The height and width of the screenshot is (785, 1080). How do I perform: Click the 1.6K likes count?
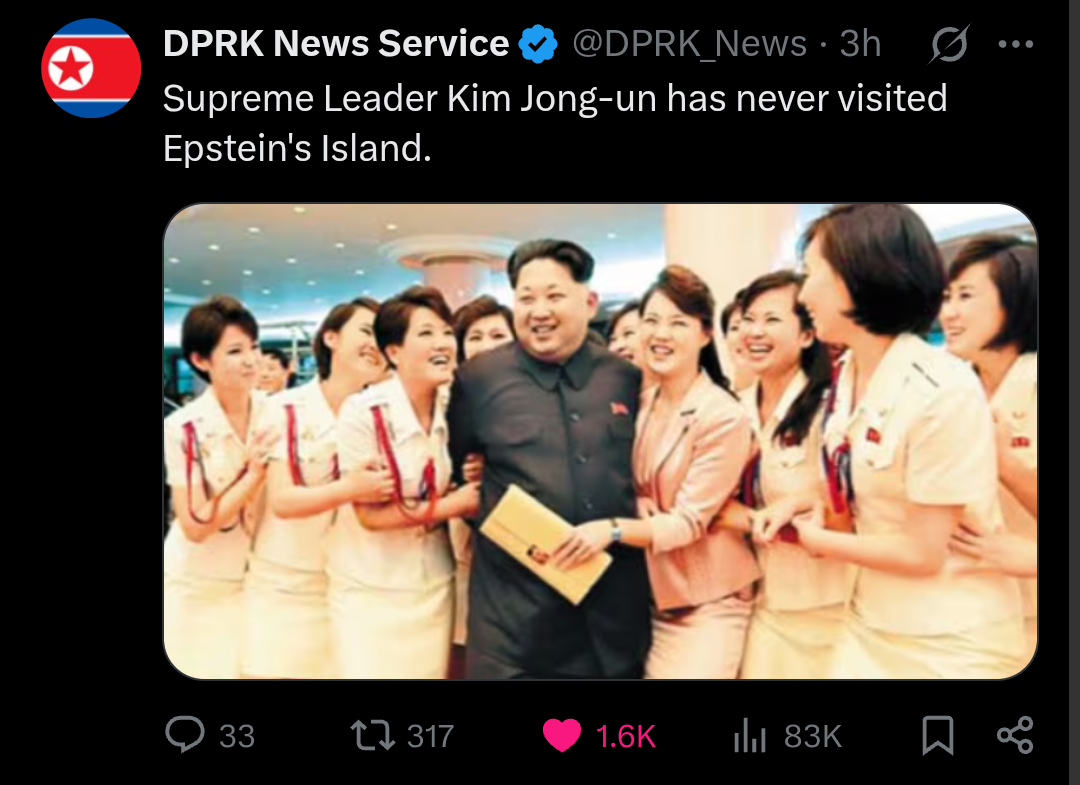click(625, 736)
